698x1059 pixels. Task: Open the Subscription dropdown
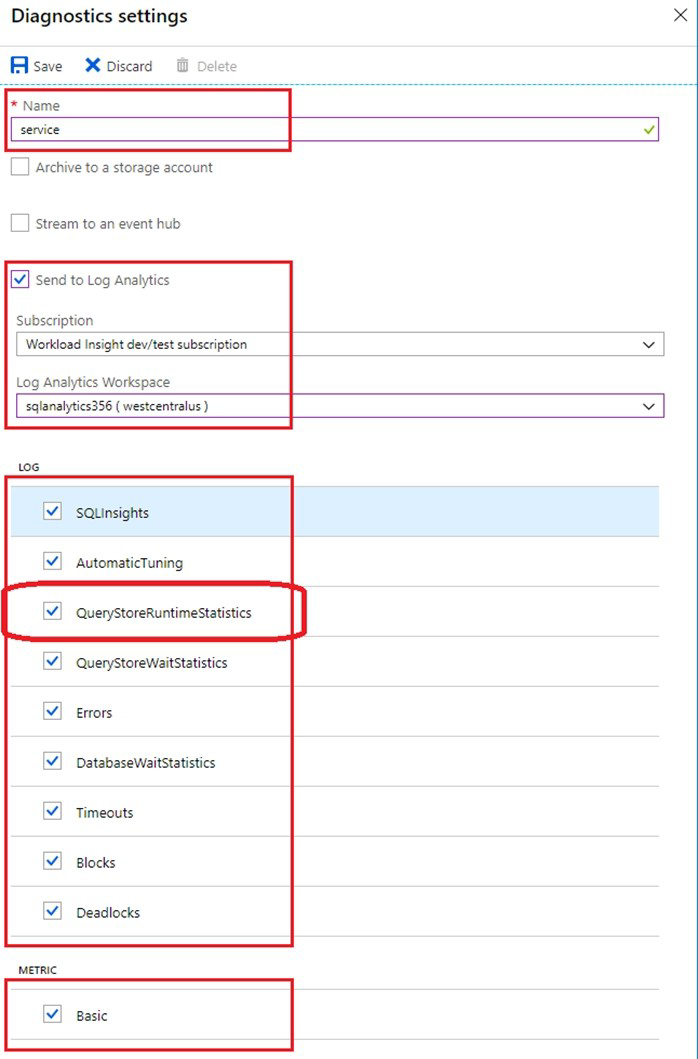339,344
